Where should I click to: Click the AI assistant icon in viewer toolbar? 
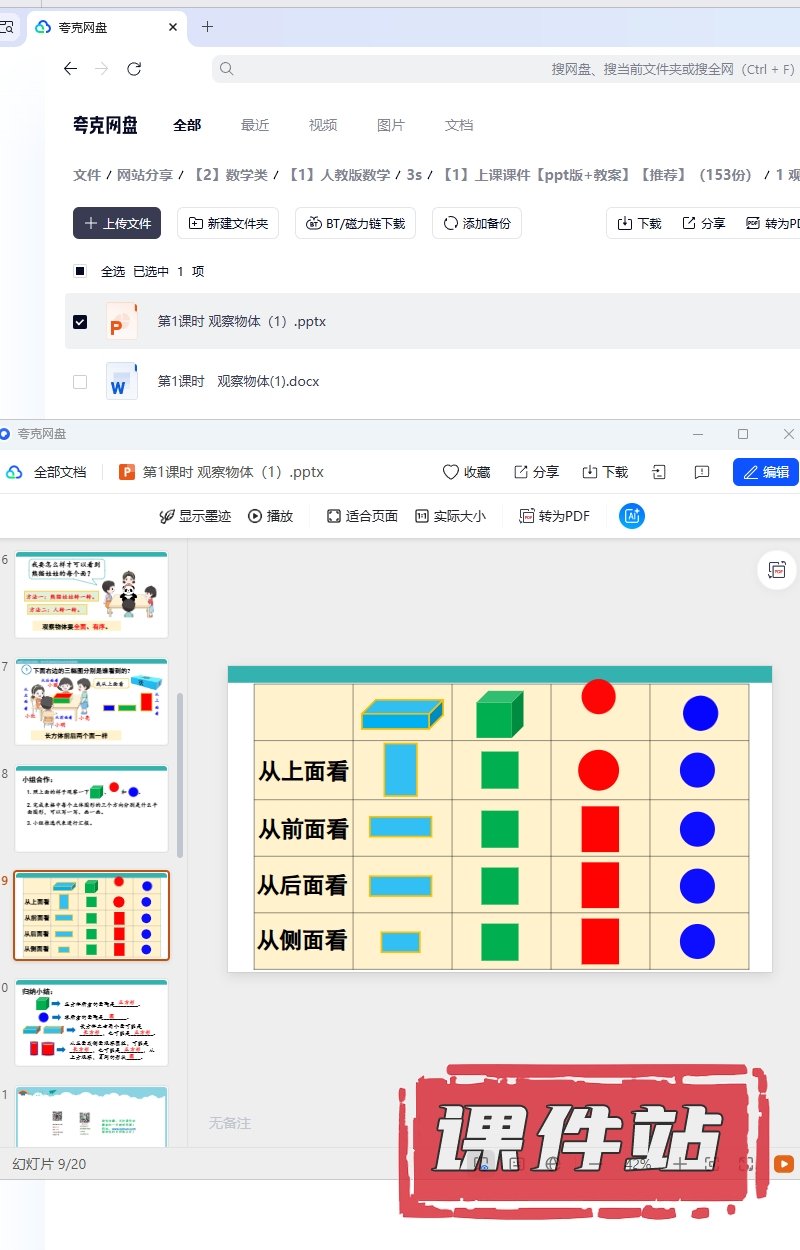click(x=631, y=516)
